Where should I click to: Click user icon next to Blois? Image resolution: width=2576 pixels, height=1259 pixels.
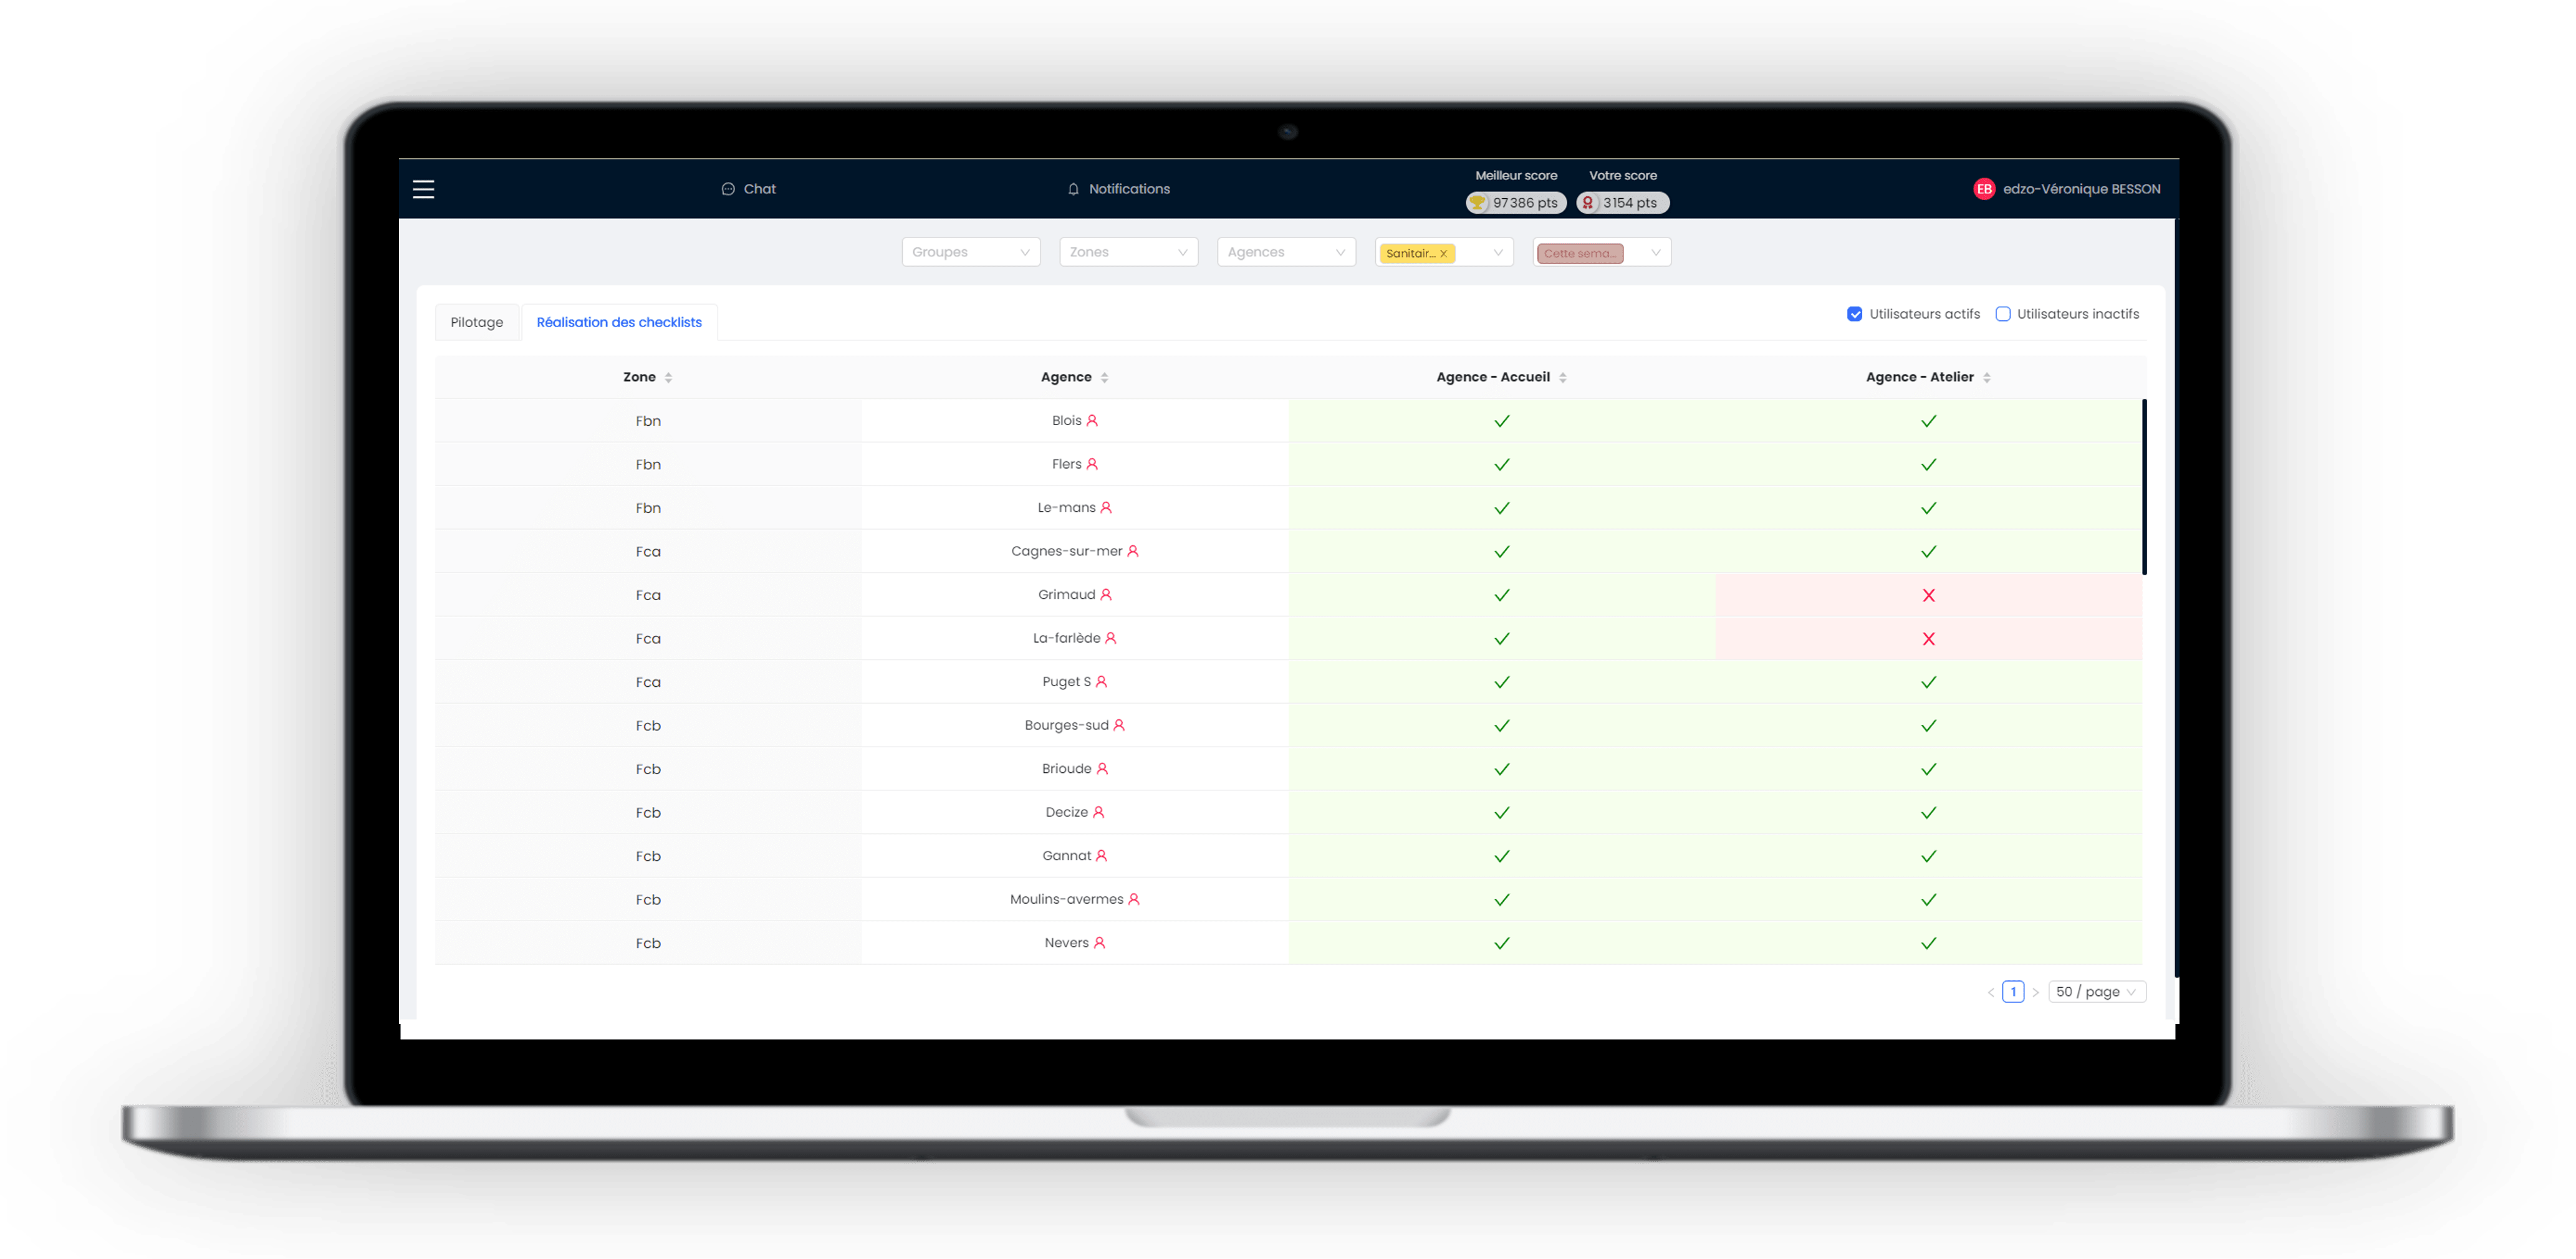click(x=1092, y=421)
